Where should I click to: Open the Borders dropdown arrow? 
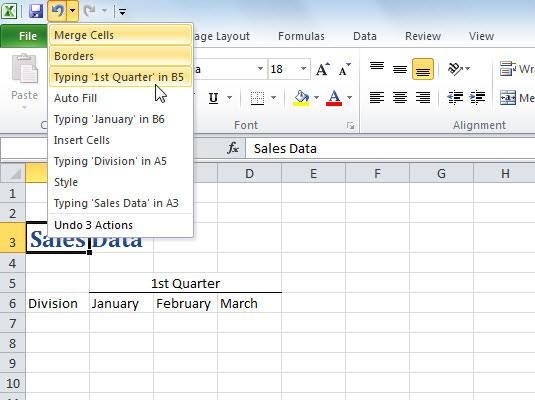pos(274,98)
